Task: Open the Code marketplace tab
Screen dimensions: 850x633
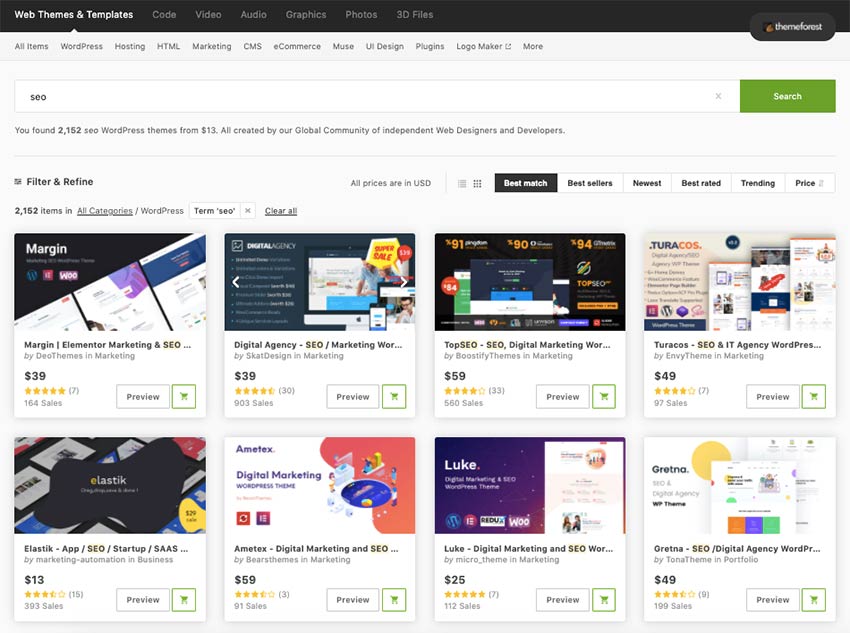Action: pos(164,15)
